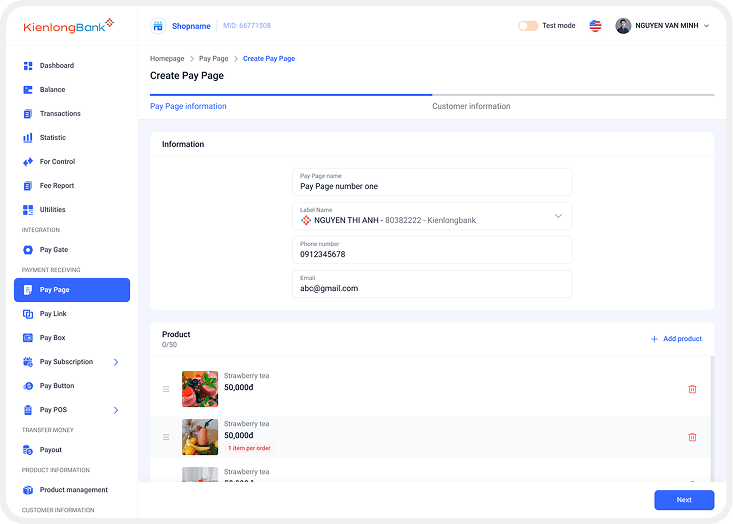Click the Pay Gate icon
This screenshot has height=524, width=733.
(x=28, y=250)
